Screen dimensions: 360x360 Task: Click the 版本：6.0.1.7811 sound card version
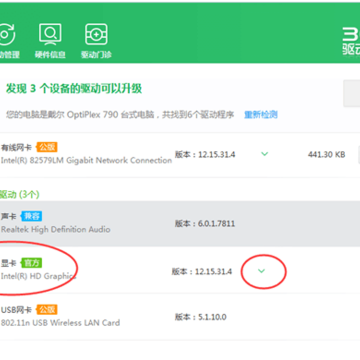point(205,223)
